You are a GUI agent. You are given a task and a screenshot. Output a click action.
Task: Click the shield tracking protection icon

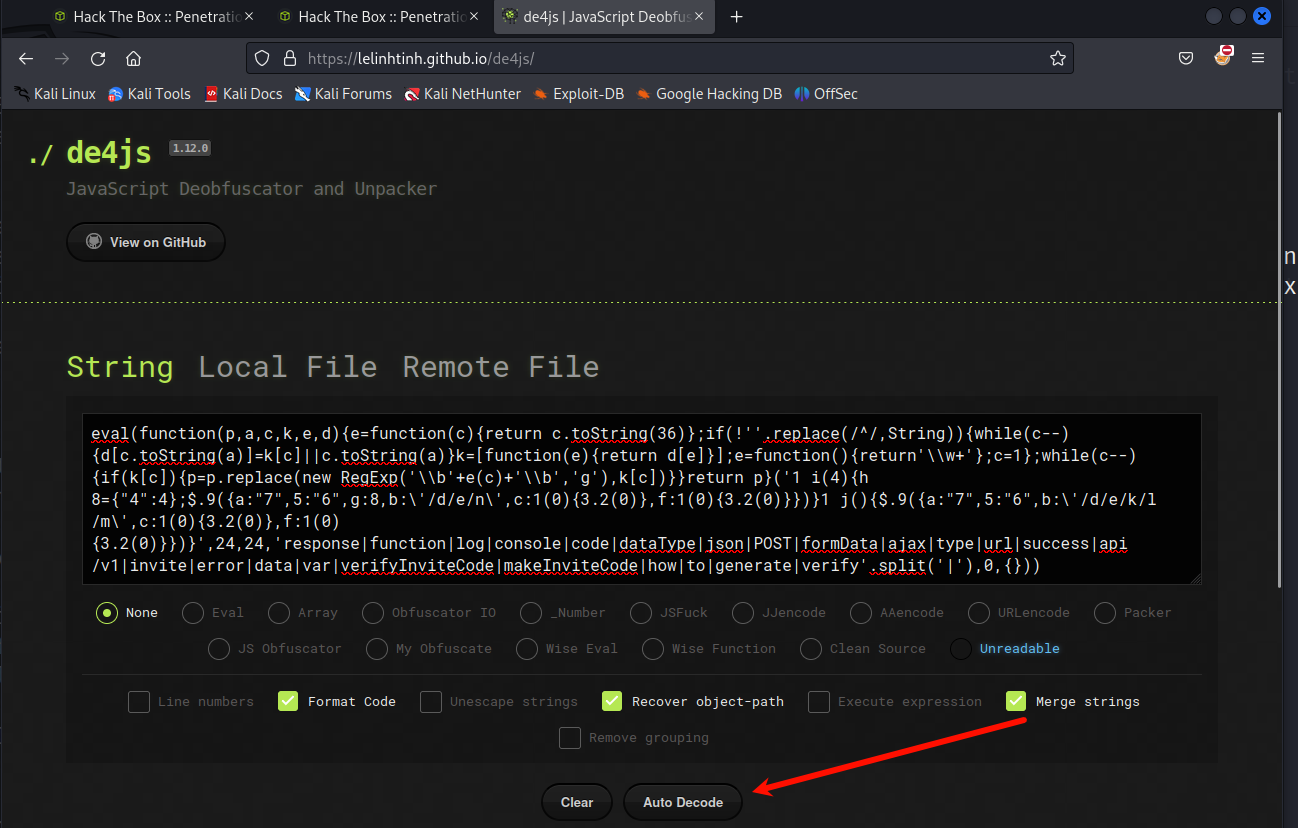click(262, 58)
